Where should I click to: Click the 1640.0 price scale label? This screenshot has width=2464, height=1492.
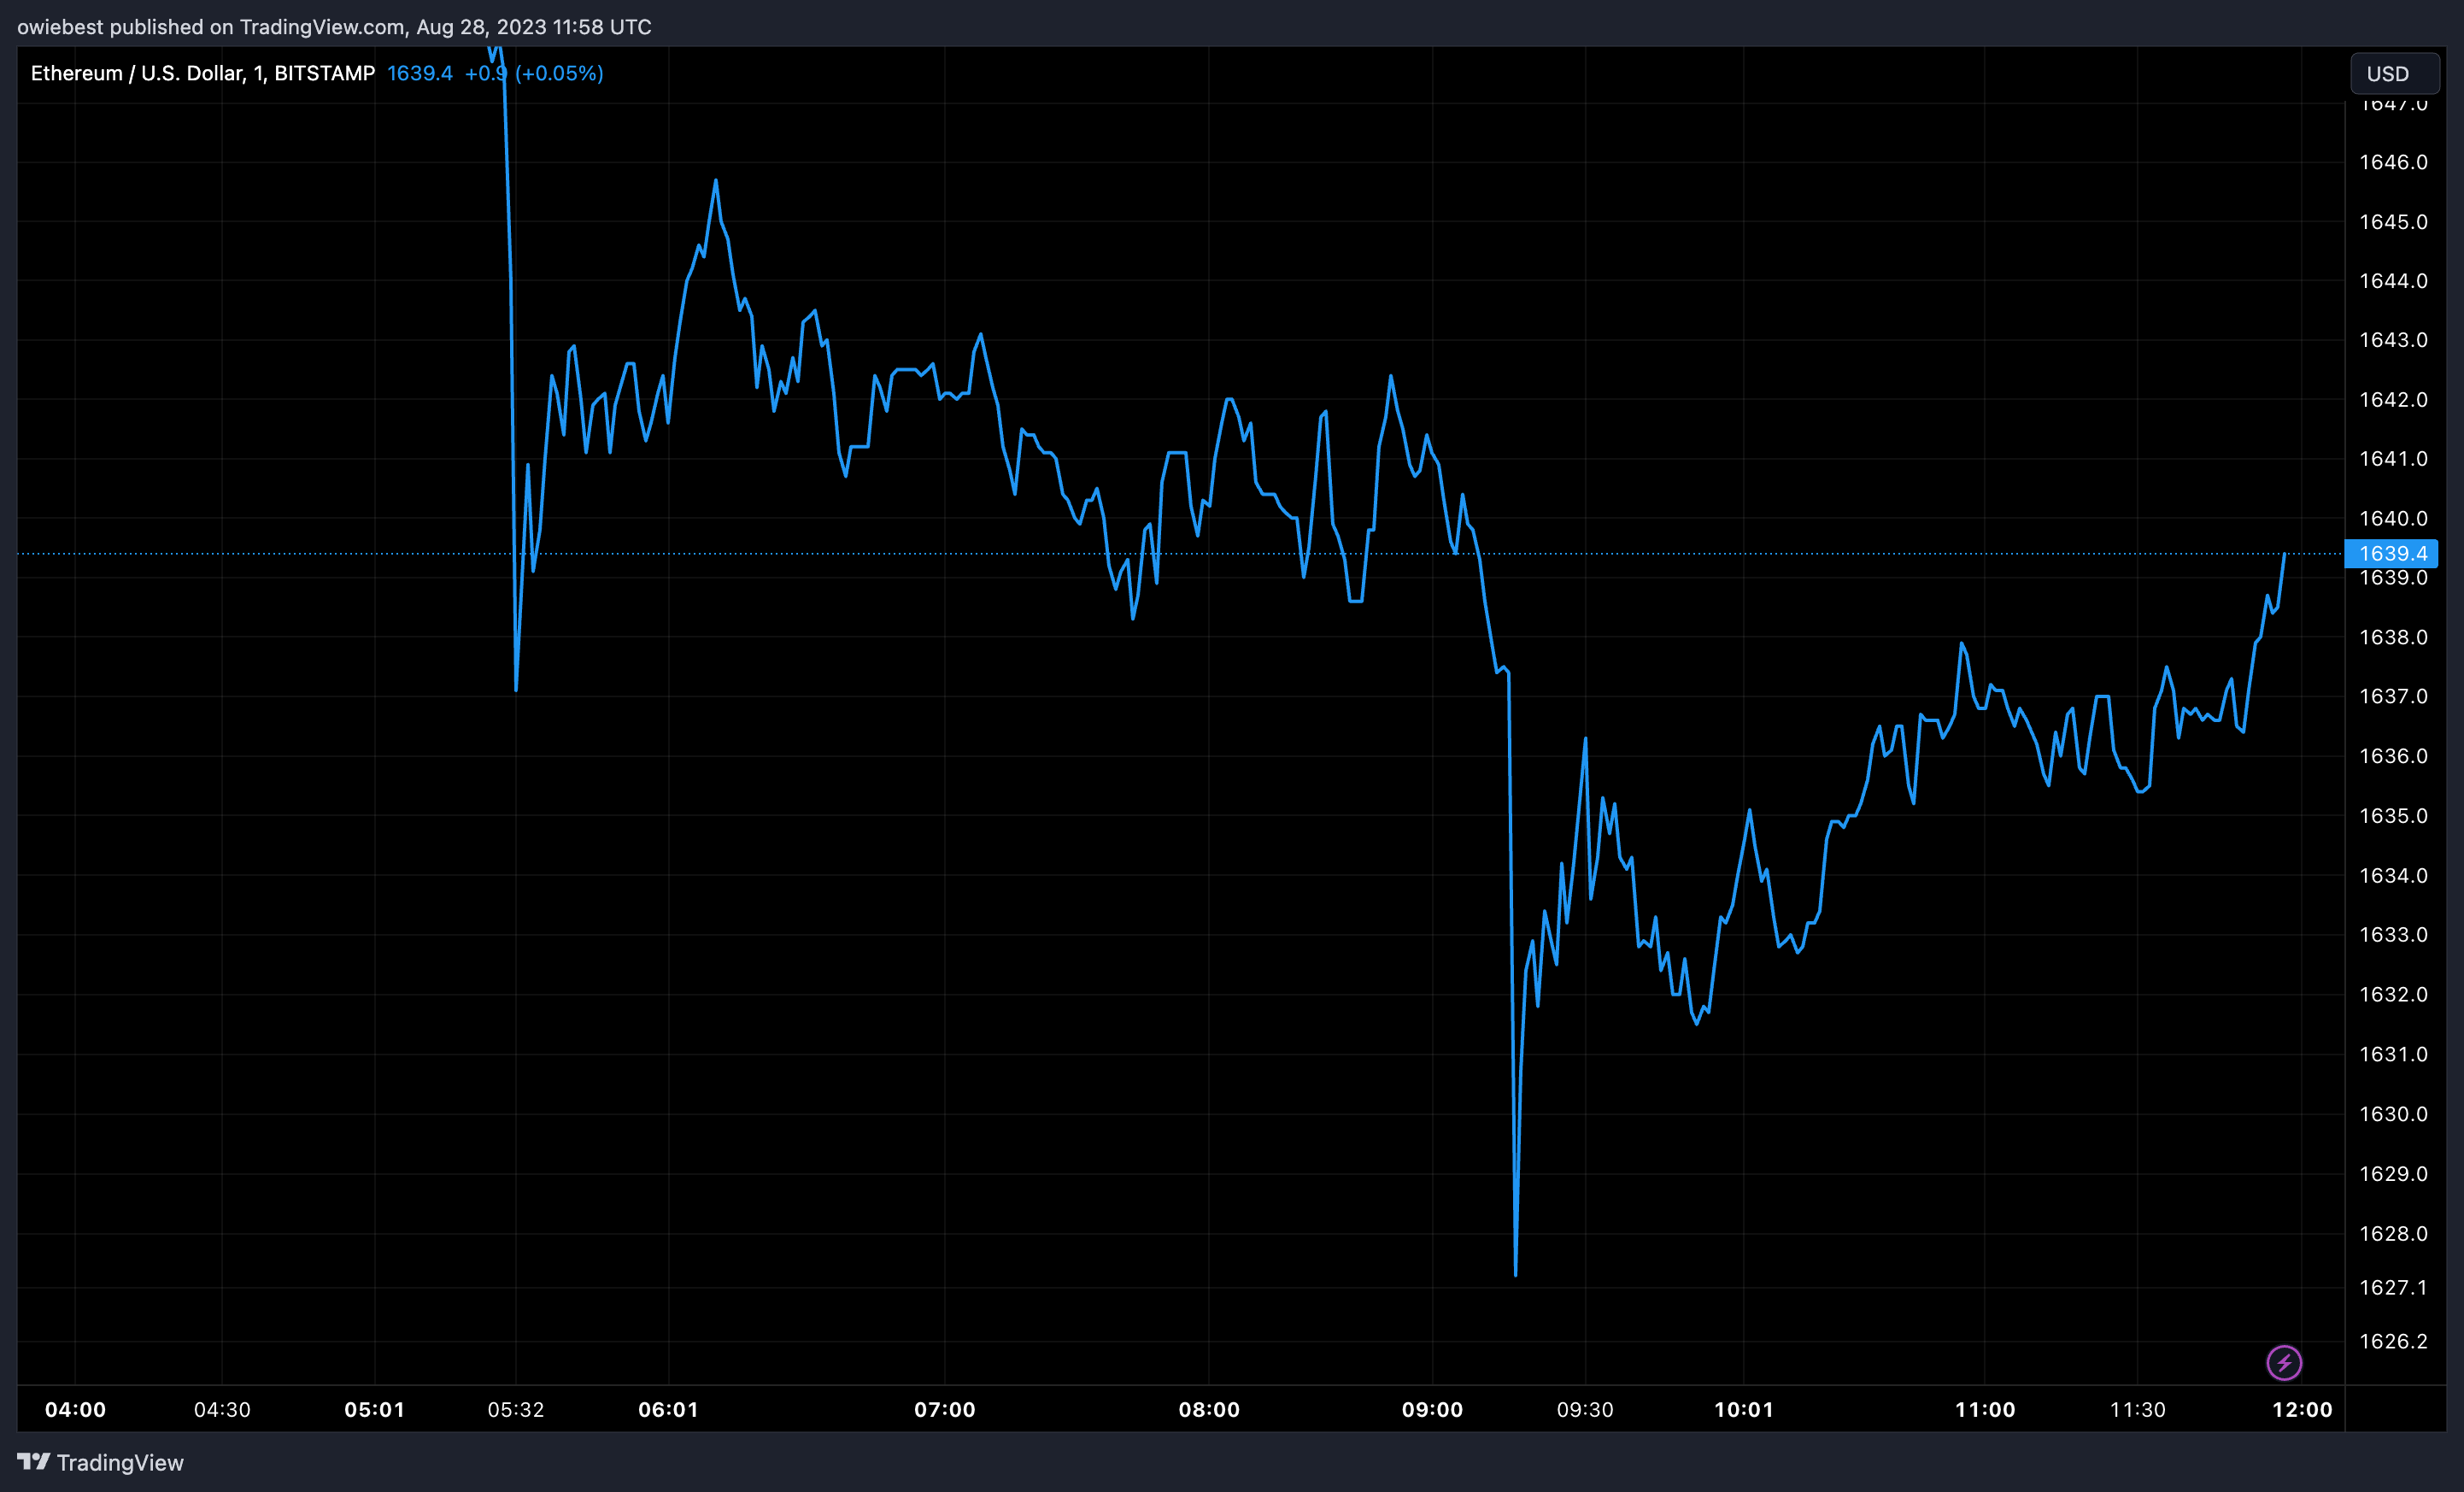tap(2393, 519)
